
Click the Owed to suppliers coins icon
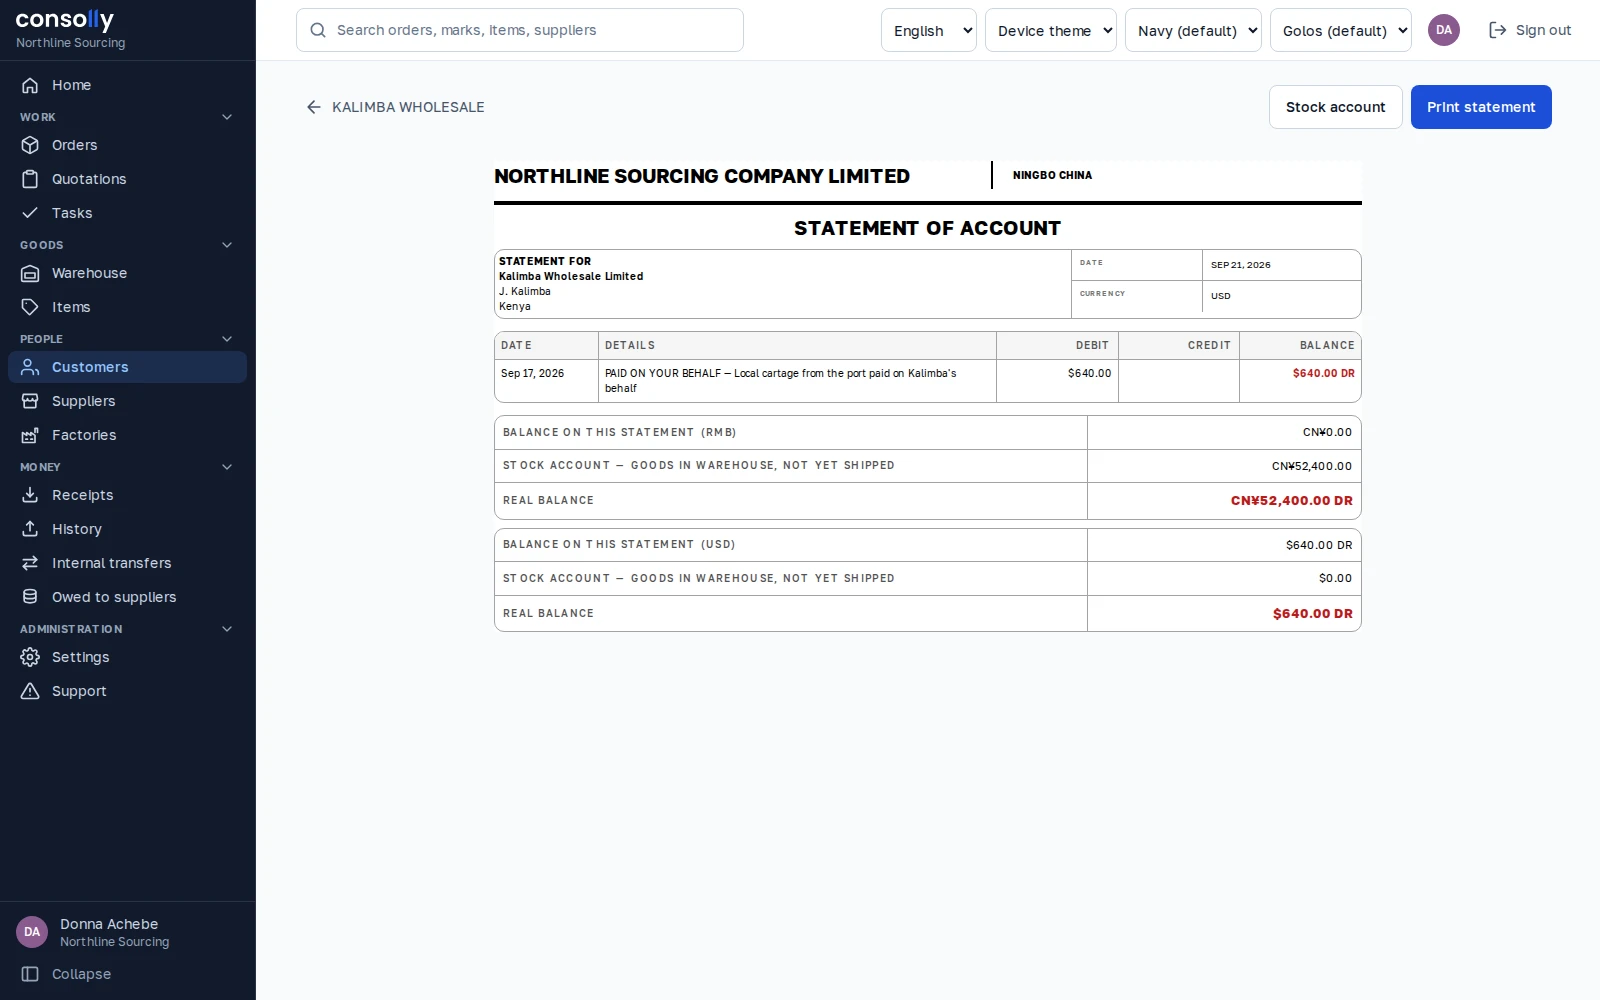[30, 597]
